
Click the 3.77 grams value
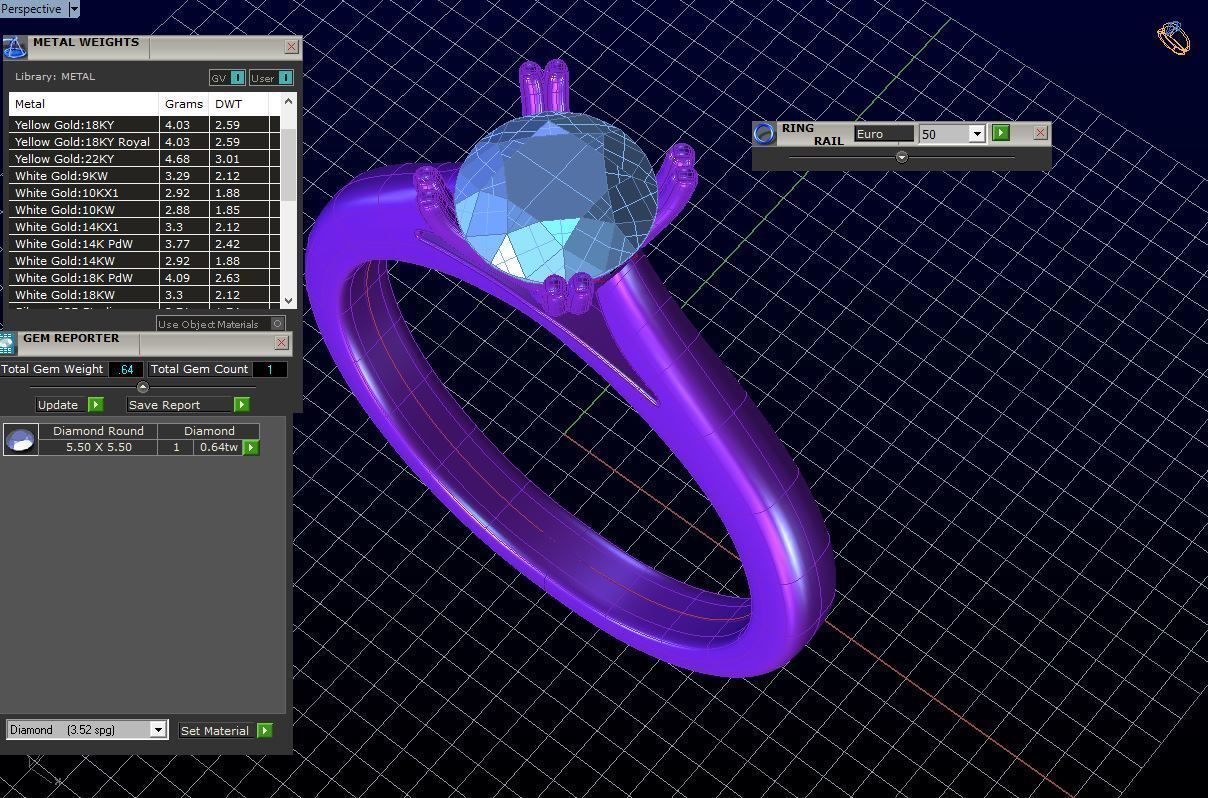click(177, 244)
